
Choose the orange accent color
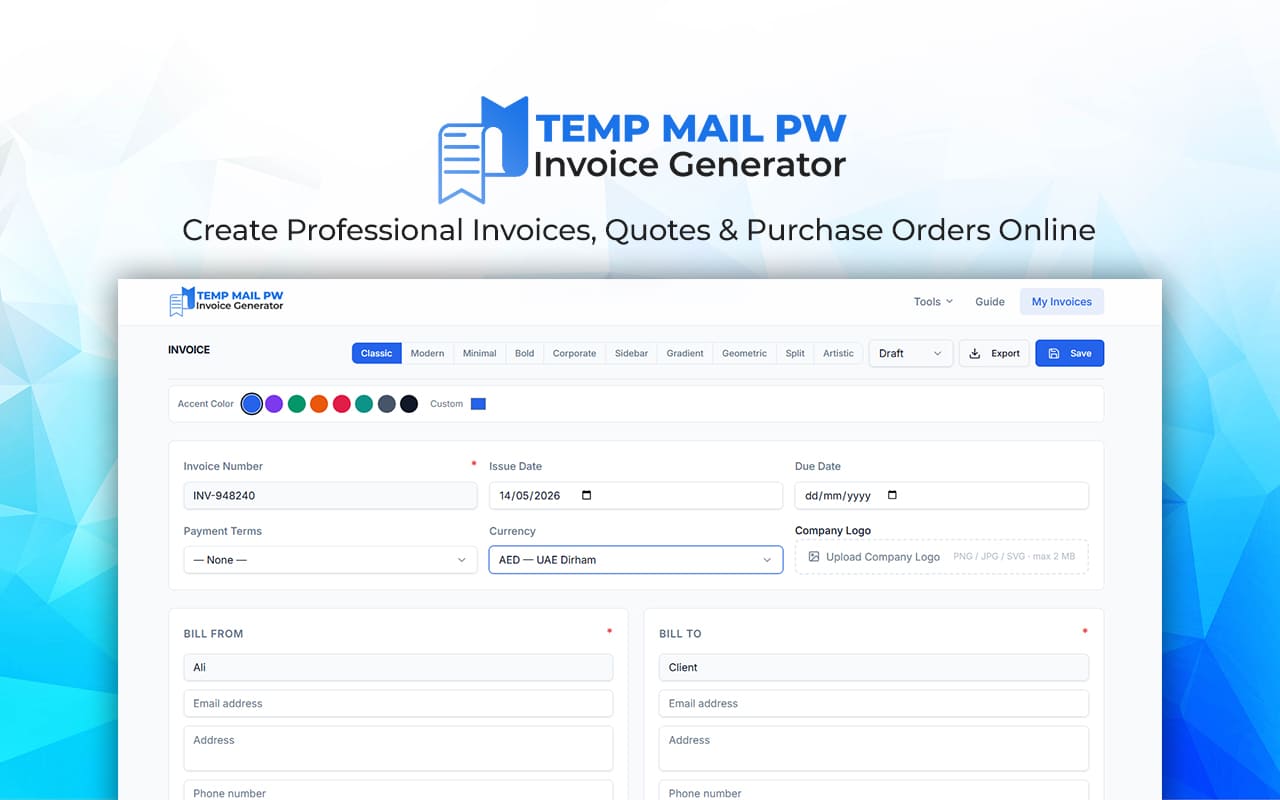(x=319, y=404)
